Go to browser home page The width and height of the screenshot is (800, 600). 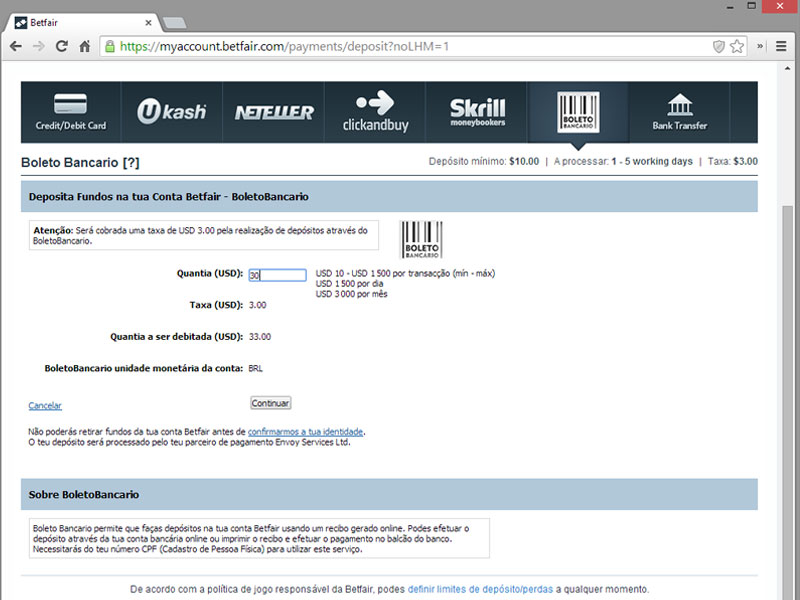click(85, 46)
